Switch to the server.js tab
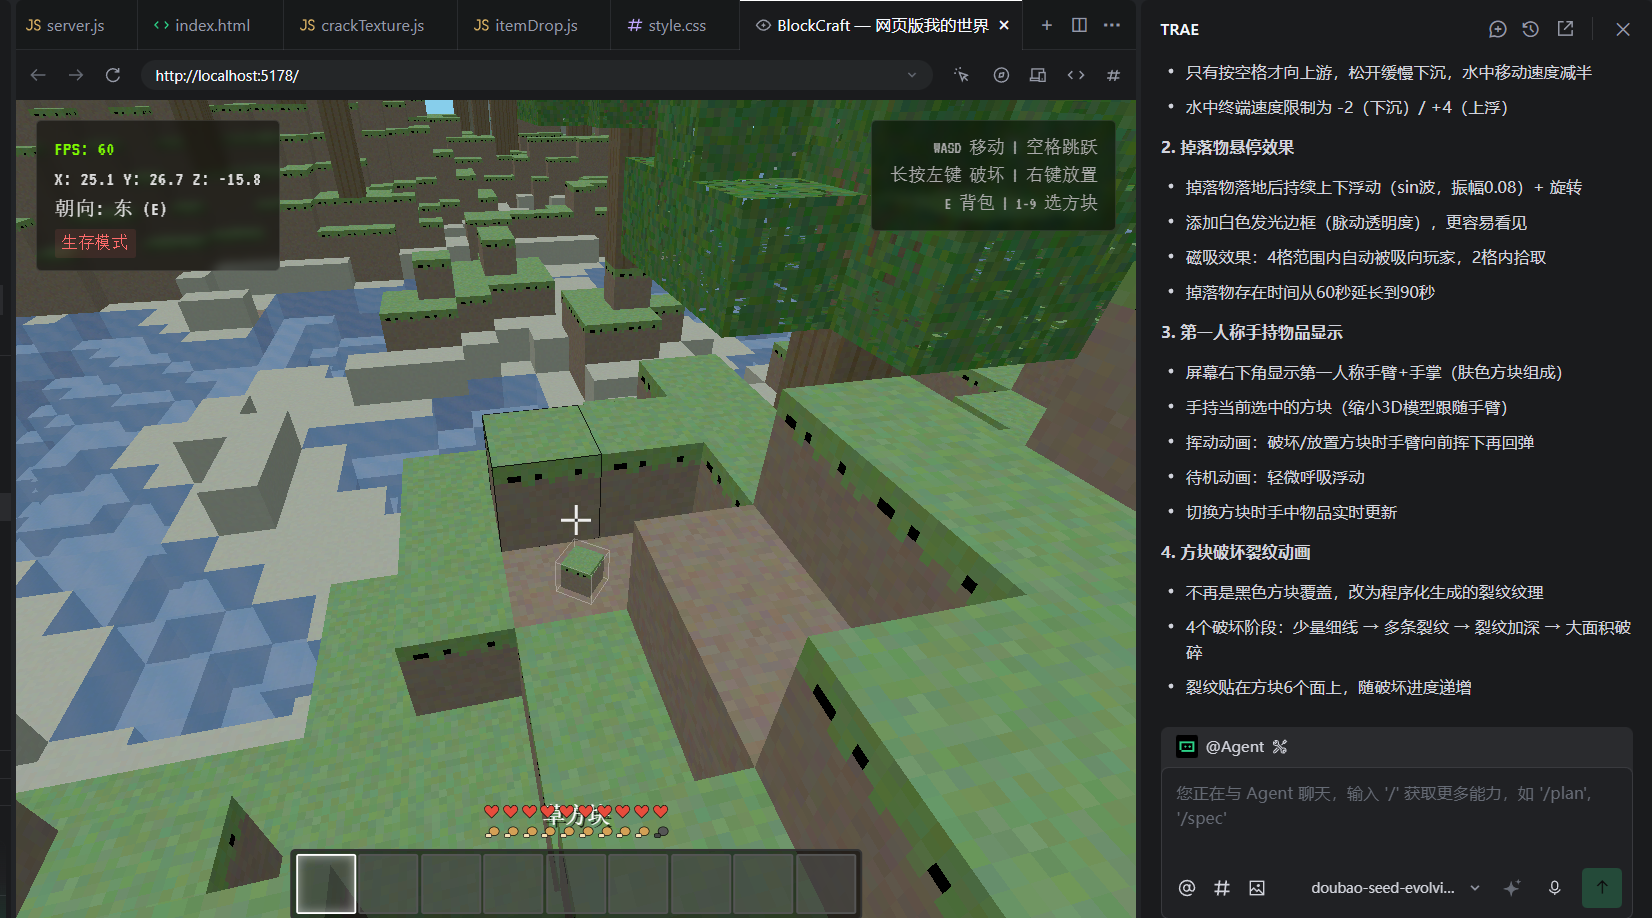This screenshot has width=1652, height=918. [x=66, y=25]
